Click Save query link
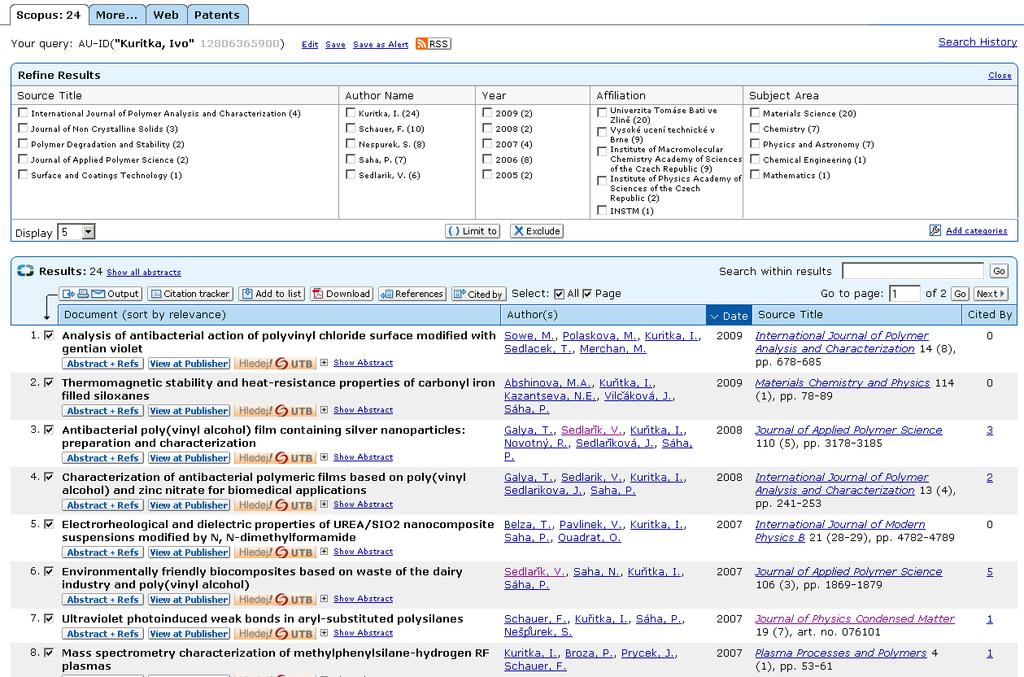The image size is (1024, 677). [336, 44]
